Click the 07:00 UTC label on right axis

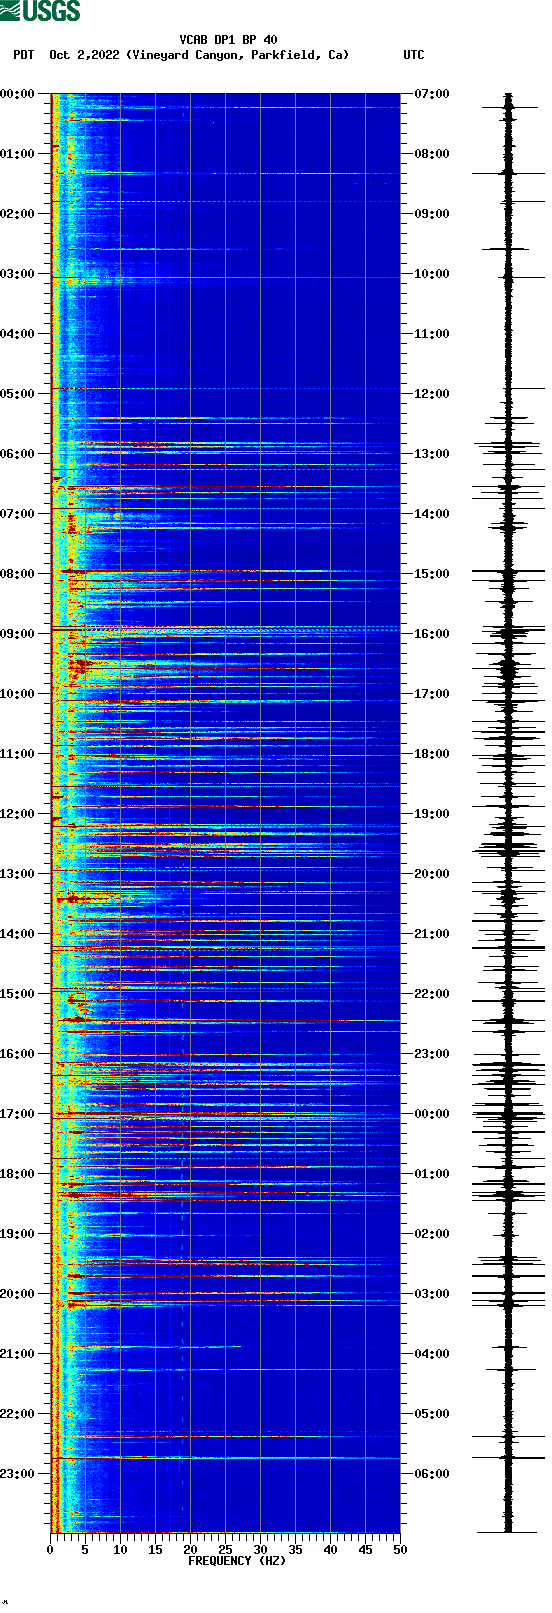tap(432, 94)
